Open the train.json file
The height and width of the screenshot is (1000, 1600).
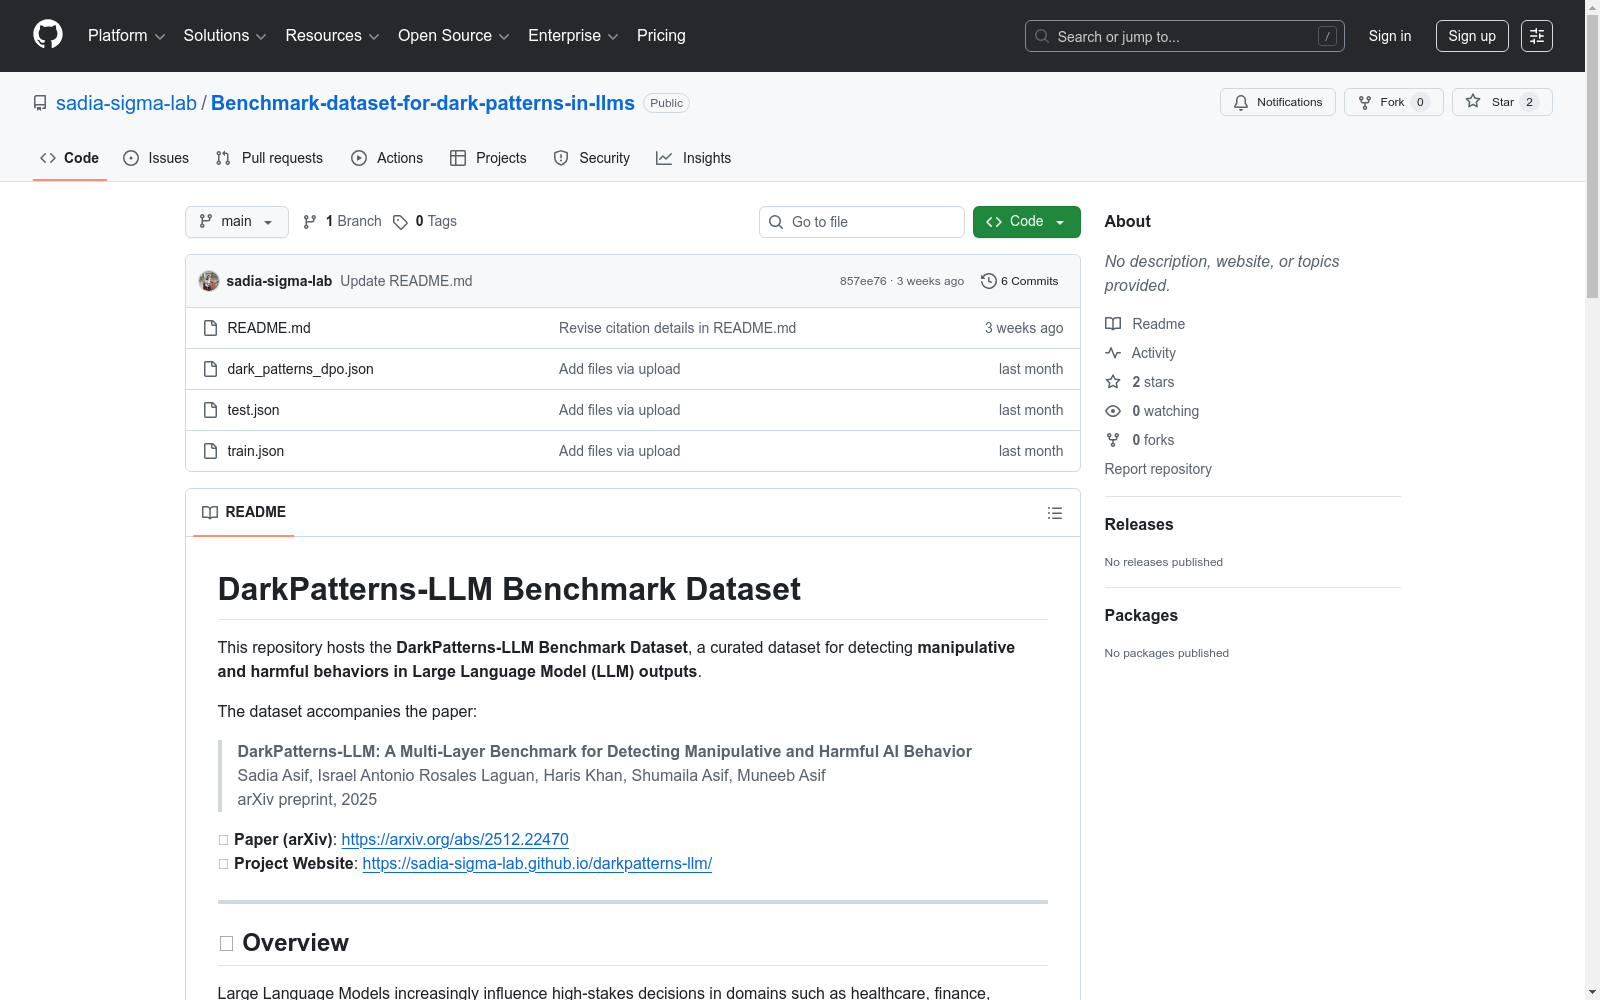click(x=256, y=451)
